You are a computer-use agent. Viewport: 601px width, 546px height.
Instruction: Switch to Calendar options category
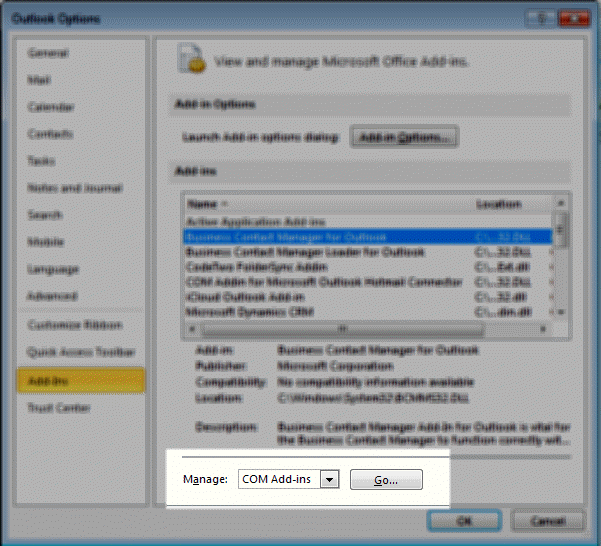tap(50, 106)
